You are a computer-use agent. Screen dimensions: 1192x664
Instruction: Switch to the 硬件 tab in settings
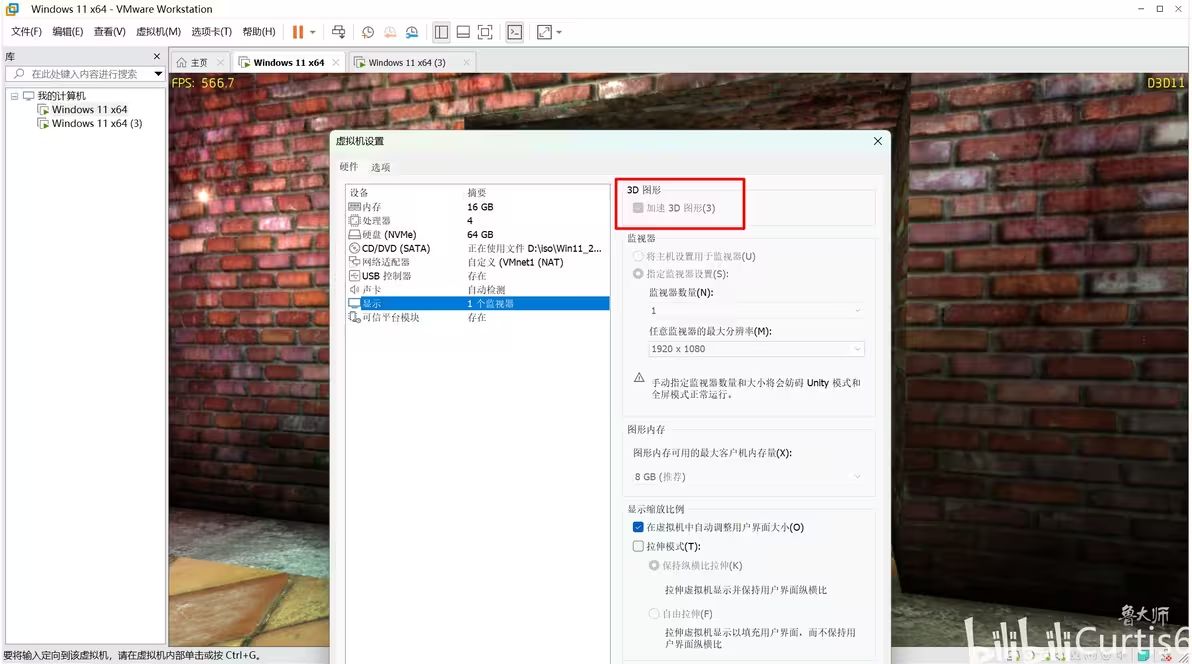pyautogui.click(x=349, y=167)
